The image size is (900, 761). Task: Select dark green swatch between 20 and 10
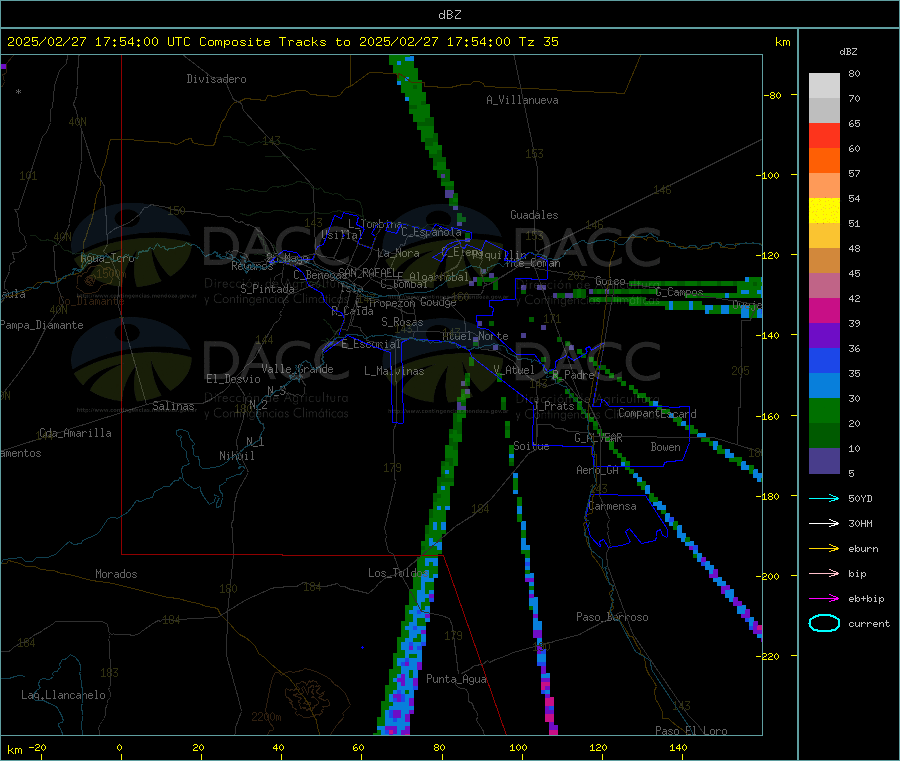click(x=824, y=435)
